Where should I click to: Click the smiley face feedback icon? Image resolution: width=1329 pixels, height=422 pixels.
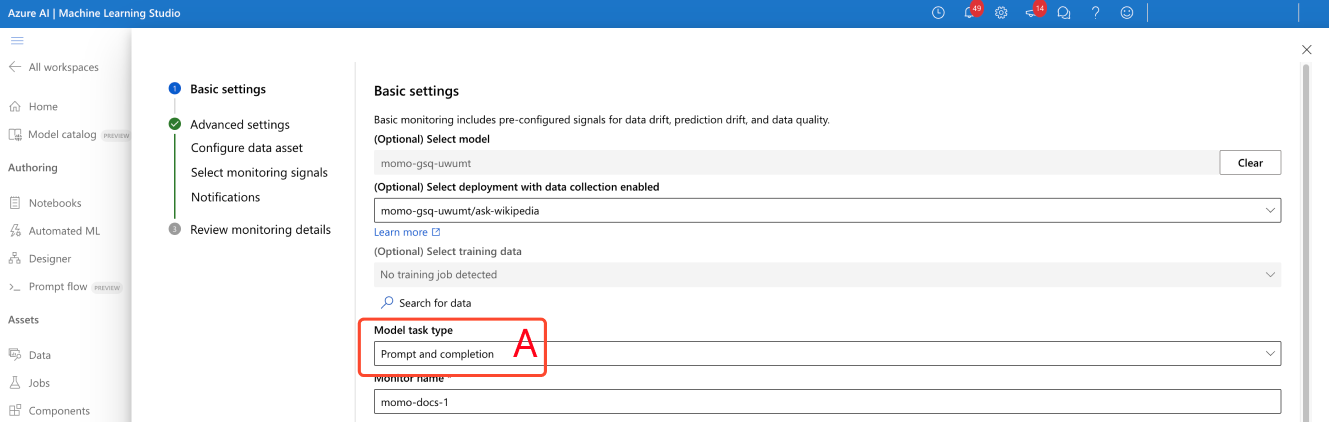click(x=1127, y=13)
